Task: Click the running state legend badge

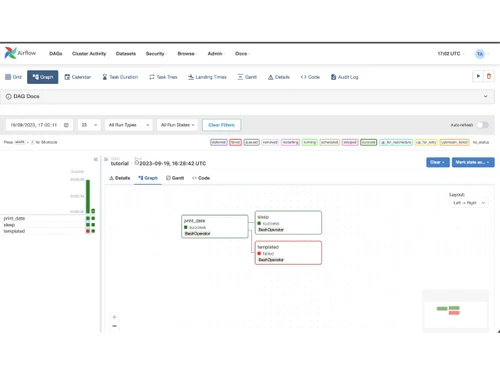Action: coord(310,142)
